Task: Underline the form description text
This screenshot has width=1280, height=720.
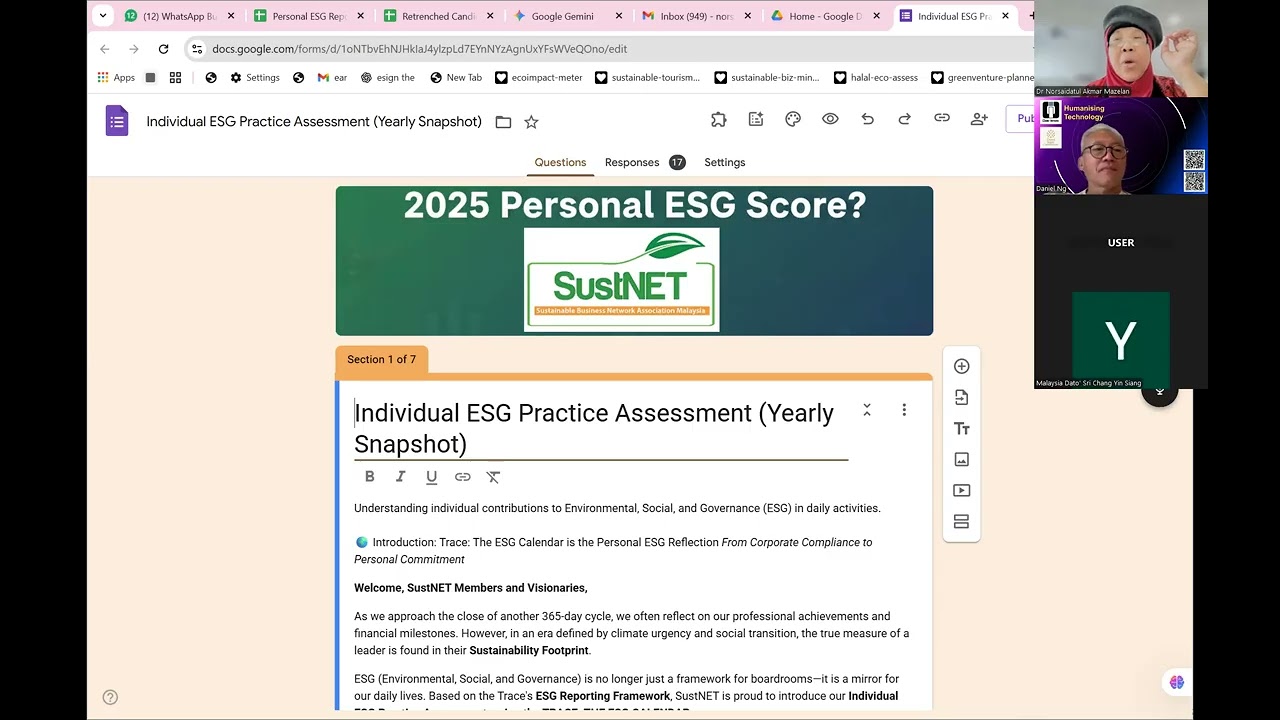Action: coord(431,477)
